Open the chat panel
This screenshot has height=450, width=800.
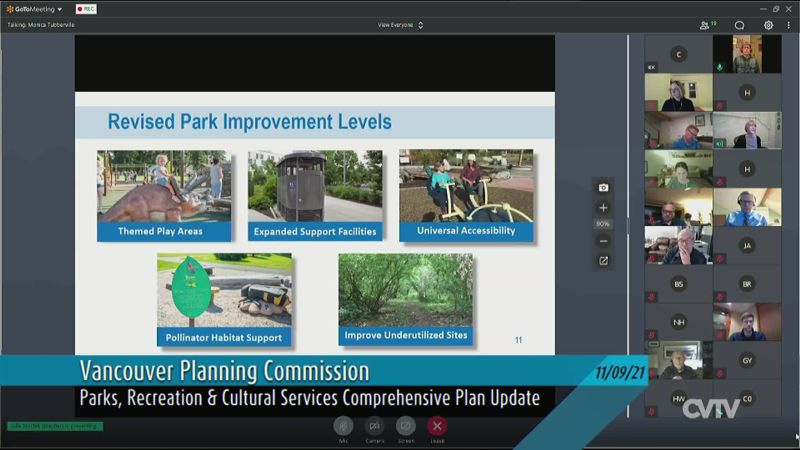[x=740, y=25]
